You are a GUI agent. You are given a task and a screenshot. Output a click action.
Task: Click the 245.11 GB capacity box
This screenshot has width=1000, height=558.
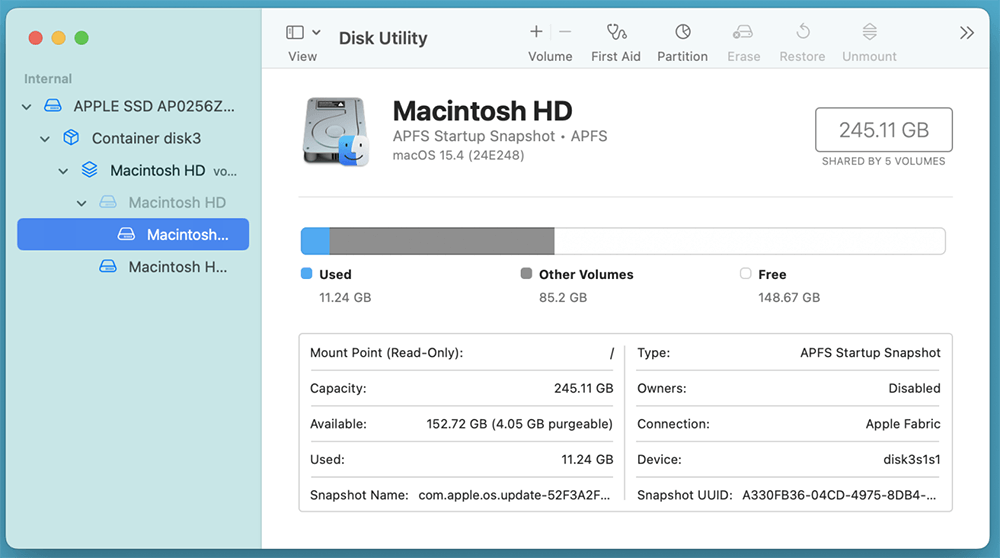tap(884, 129)
